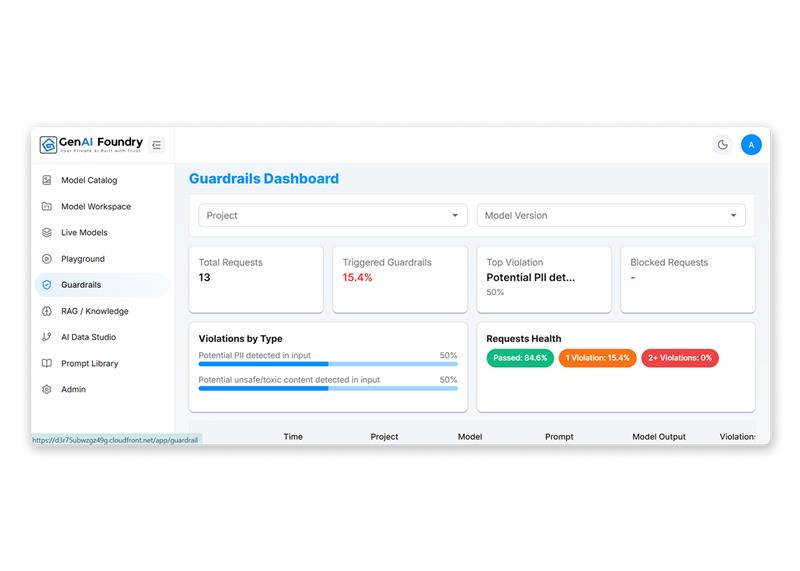Click the Guardrails shield icon
Viewport: 800px width, 571px height.
[x=47, y=285]
